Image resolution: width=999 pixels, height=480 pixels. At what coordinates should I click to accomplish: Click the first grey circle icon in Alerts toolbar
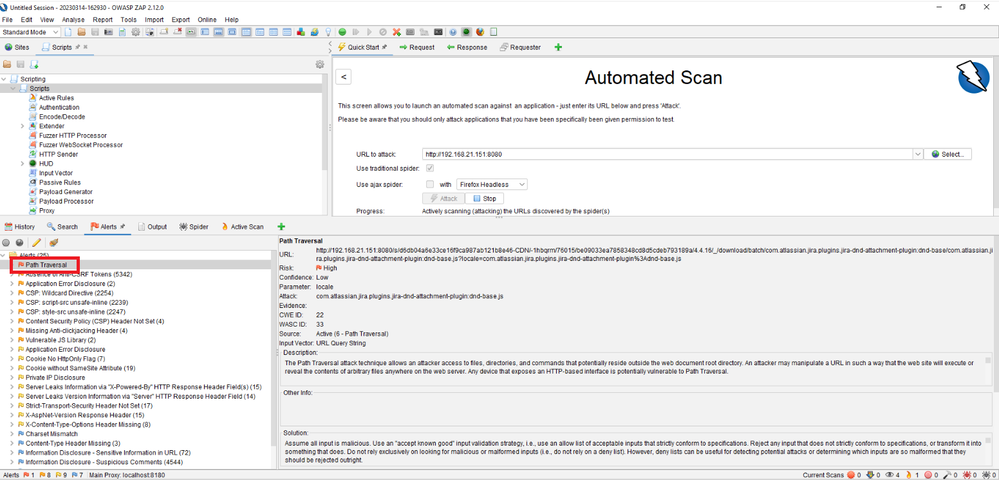tap(6, 242)
